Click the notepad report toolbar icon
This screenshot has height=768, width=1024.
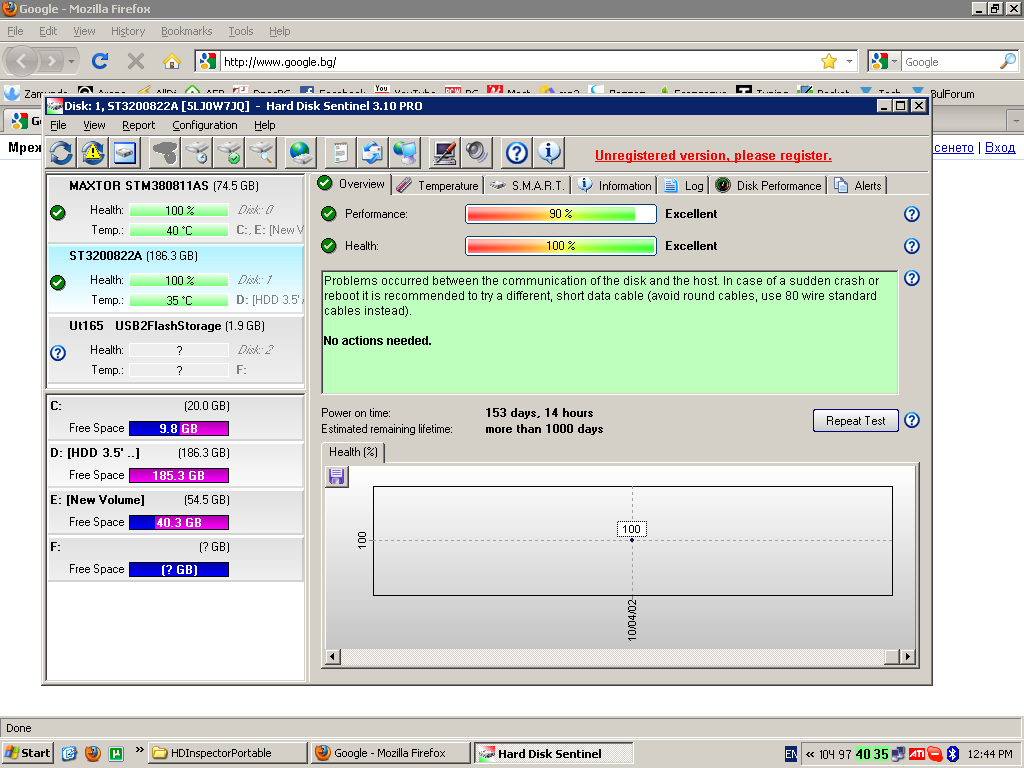coord(341,152)
